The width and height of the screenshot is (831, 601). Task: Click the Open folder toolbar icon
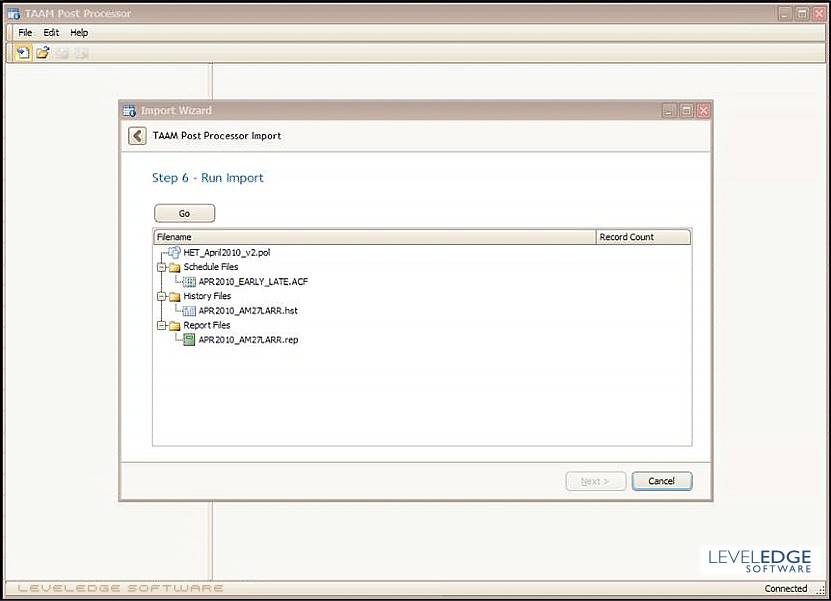(x=42, y=52)
